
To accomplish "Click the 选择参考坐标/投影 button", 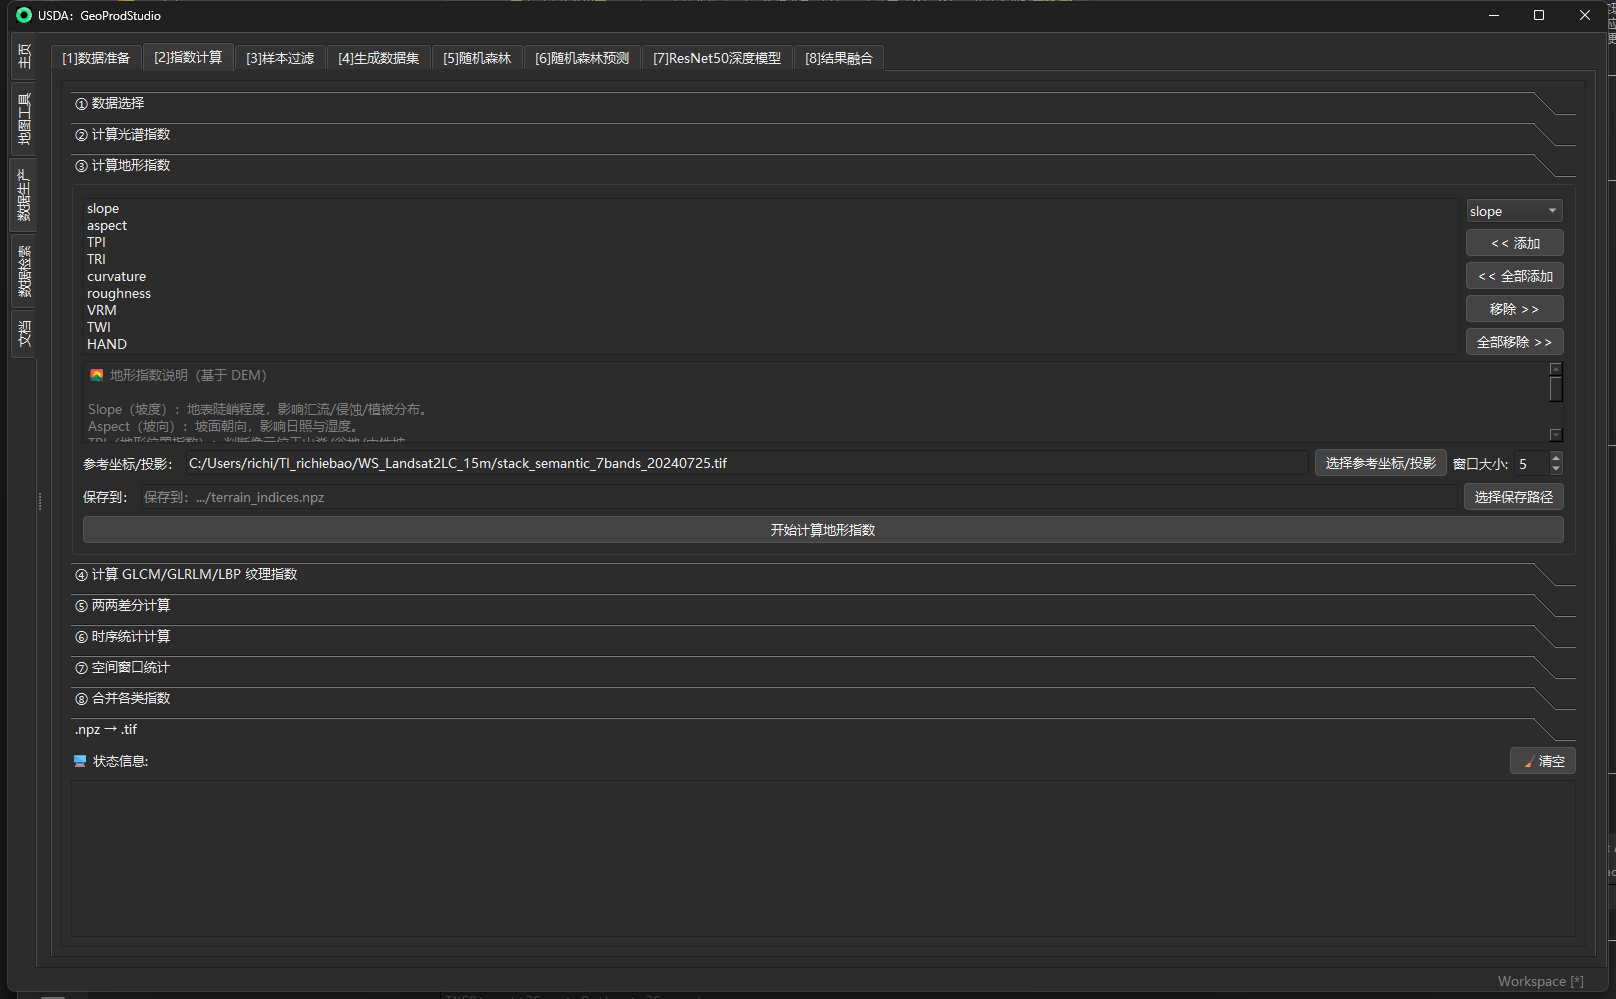I will [x=1380, y=463].
